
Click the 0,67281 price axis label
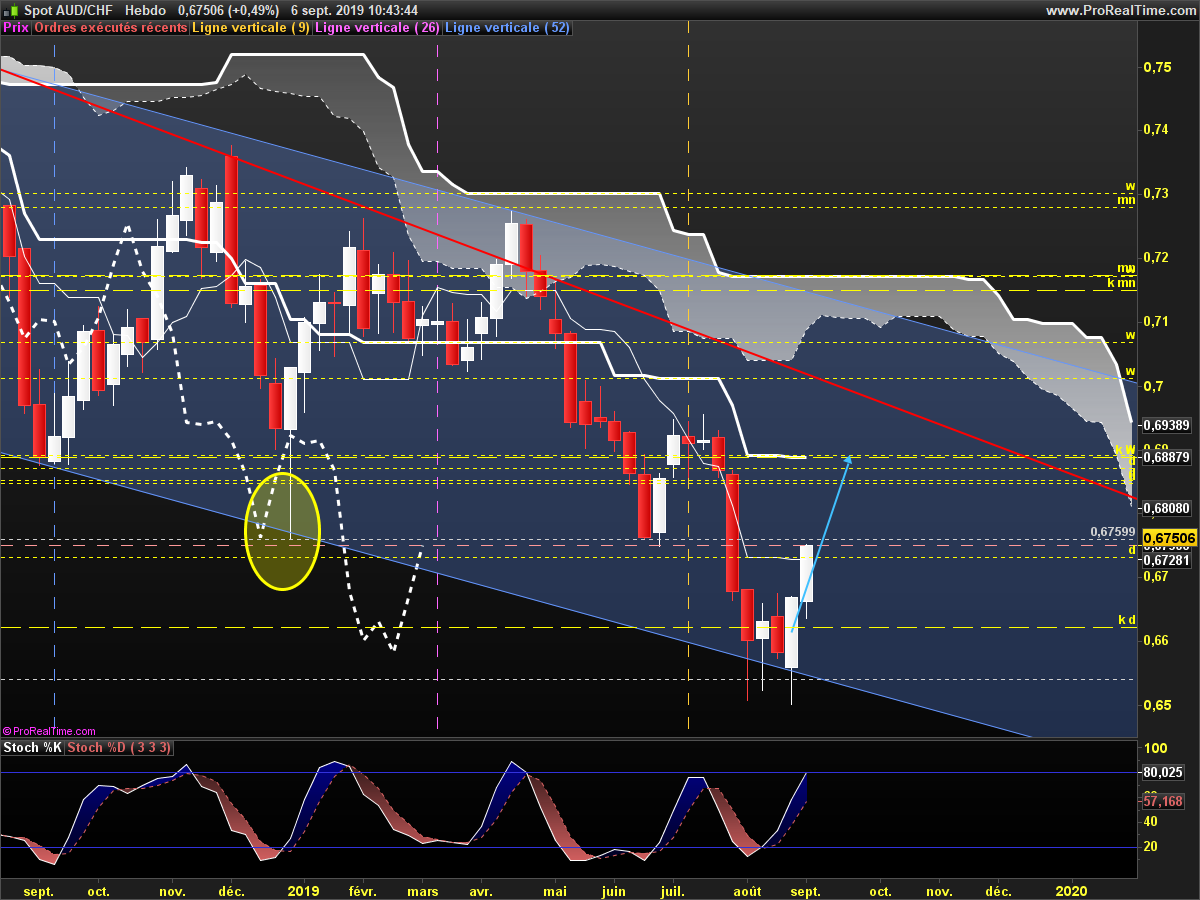[x=1166, y=560]
